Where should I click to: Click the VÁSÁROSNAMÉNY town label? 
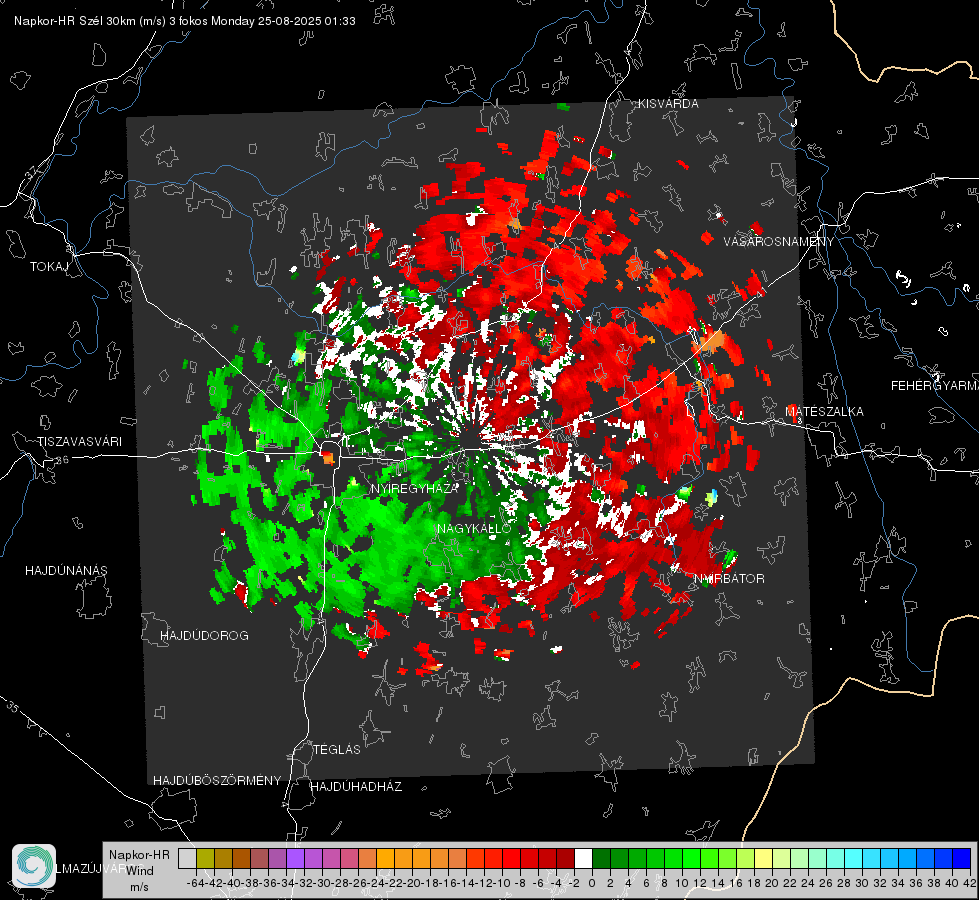tap(779, 242)
